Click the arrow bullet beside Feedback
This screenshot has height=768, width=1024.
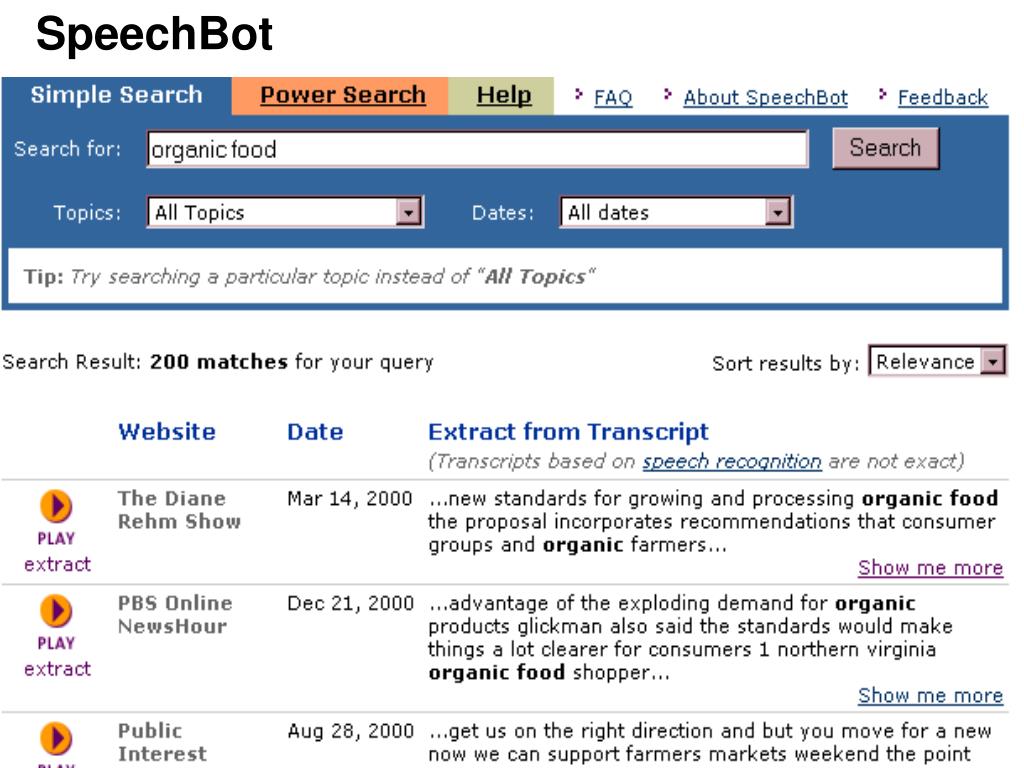point(883,95)
